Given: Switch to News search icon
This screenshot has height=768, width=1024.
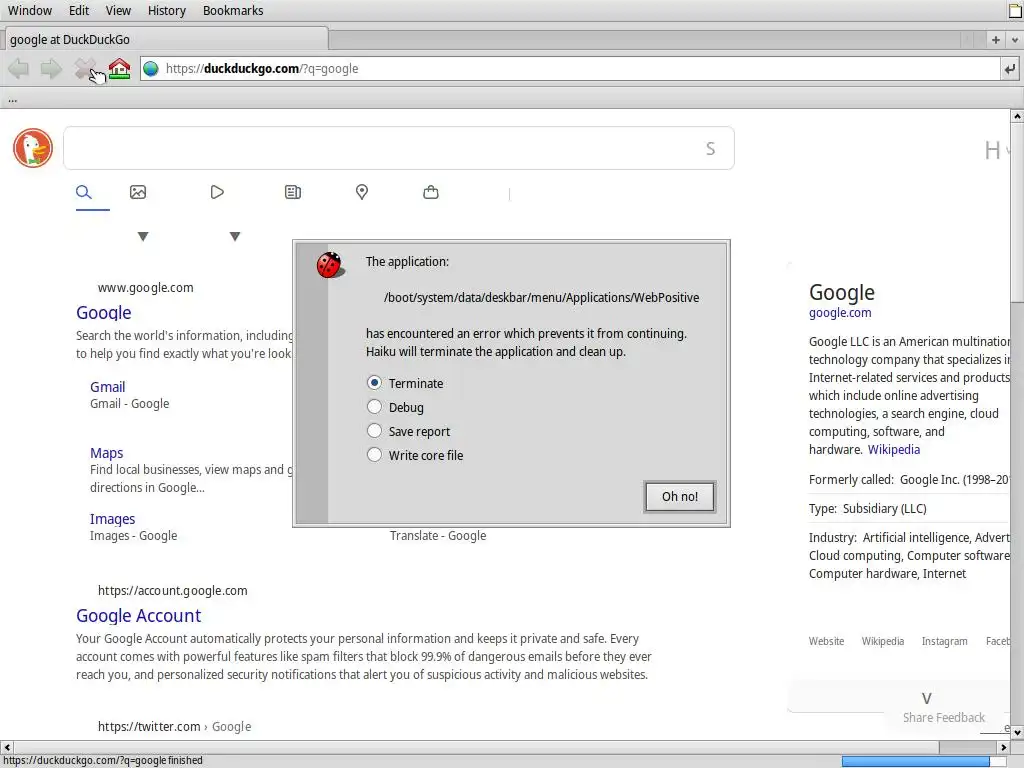Looking at the screenshot, I should coord(293,192).
